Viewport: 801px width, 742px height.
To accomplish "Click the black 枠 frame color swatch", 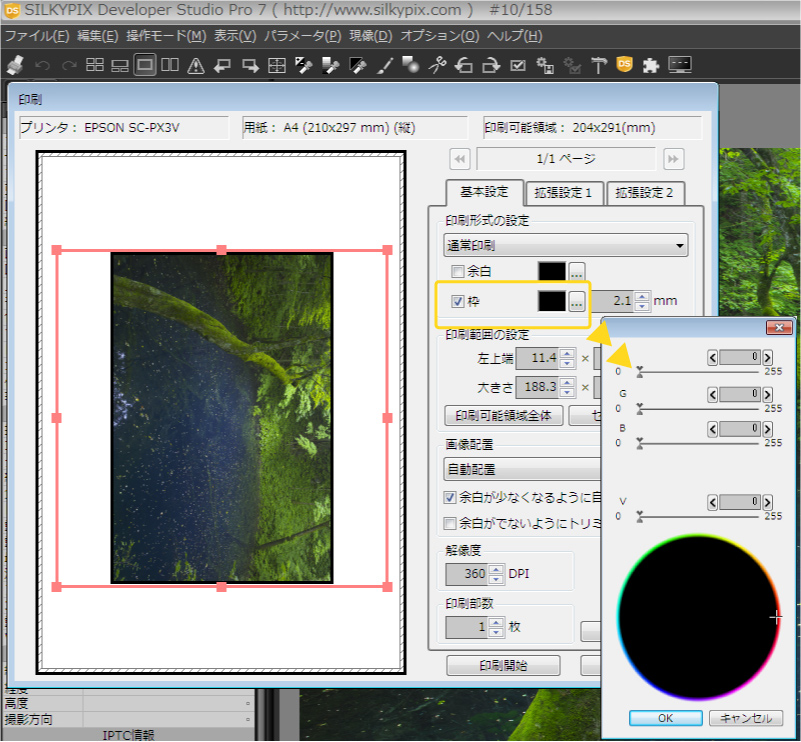I will pos(552,301).
